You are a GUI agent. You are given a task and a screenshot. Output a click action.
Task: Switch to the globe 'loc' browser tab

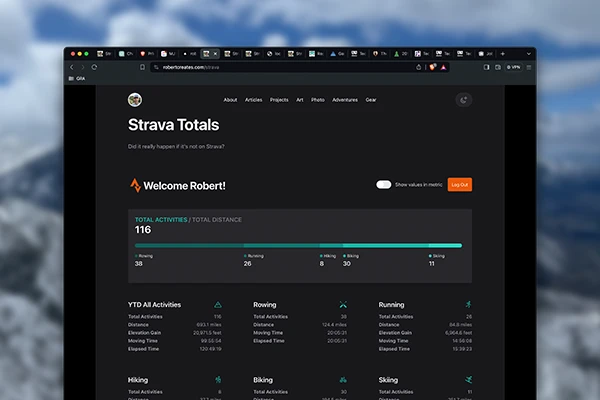(274, 54)
